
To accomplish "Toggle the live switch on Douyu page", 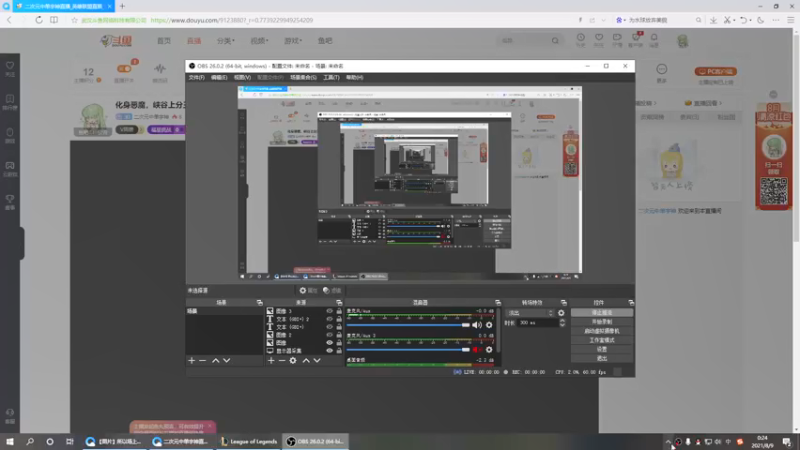I will click(124, 69).
